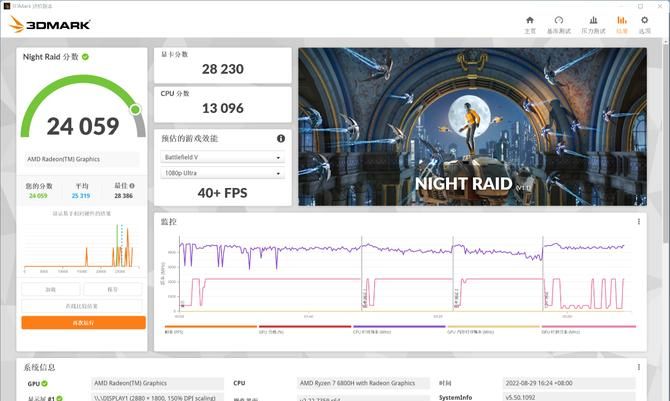Click your score value 24 059 in green
The width and height of the screenshot is (670, 401).
pyautogui.click(x=38, y=196)
